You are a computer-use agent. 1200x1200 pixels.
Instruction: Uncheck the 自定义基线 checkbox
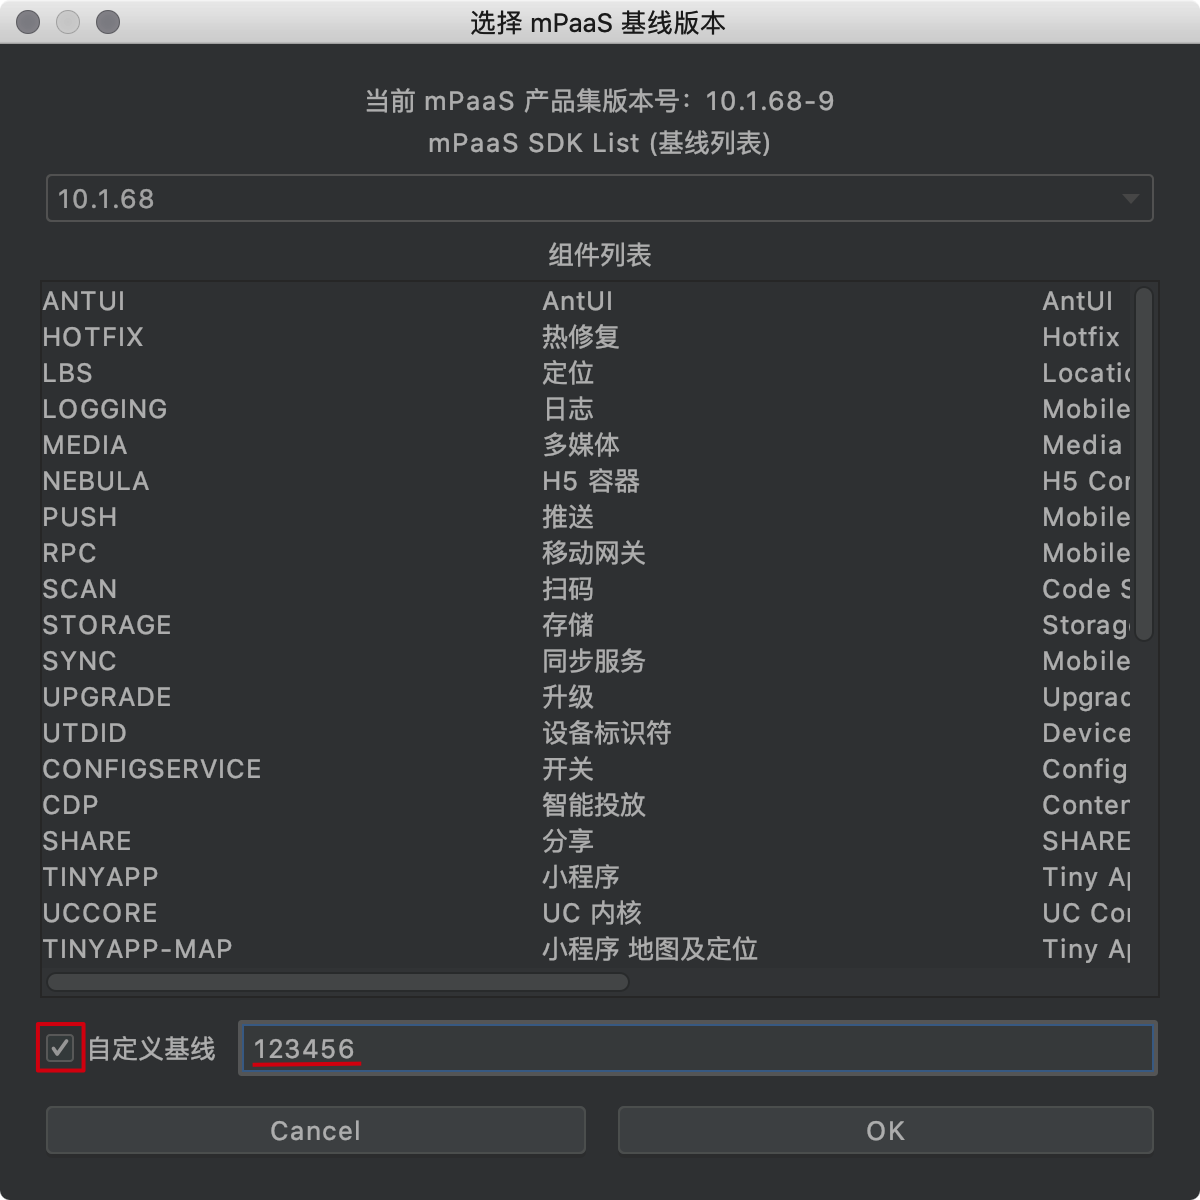click(x=60, y=1048)
